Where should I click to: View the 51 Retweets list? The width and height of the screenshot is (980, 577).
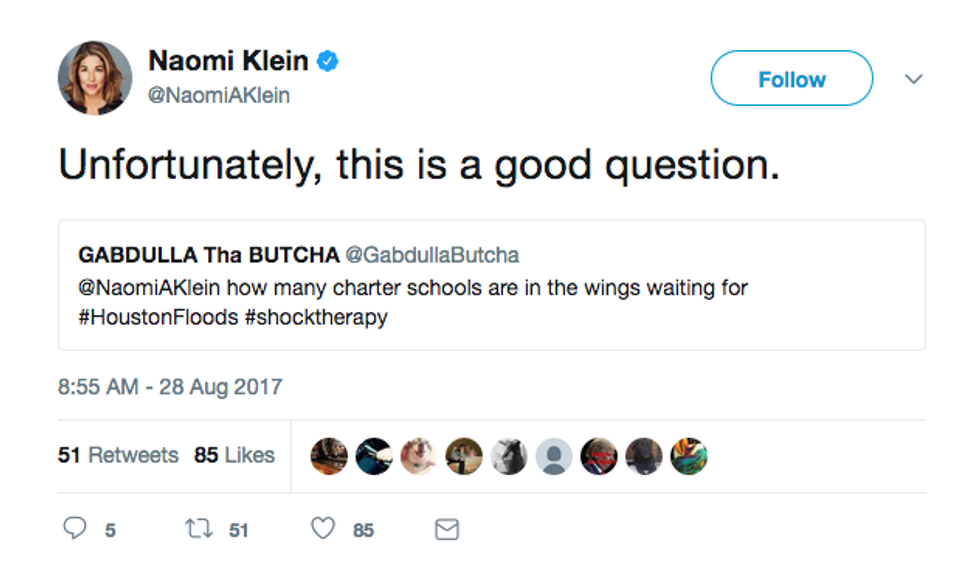tap(118, 455)
